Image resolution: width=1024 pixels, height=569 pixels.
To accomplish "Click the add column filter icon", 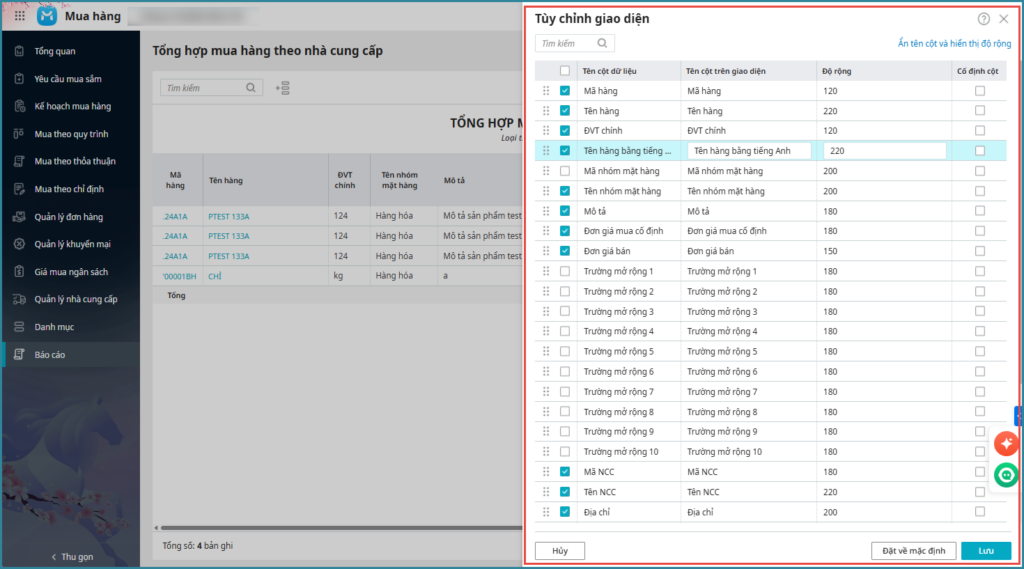I will pos(283,88).
